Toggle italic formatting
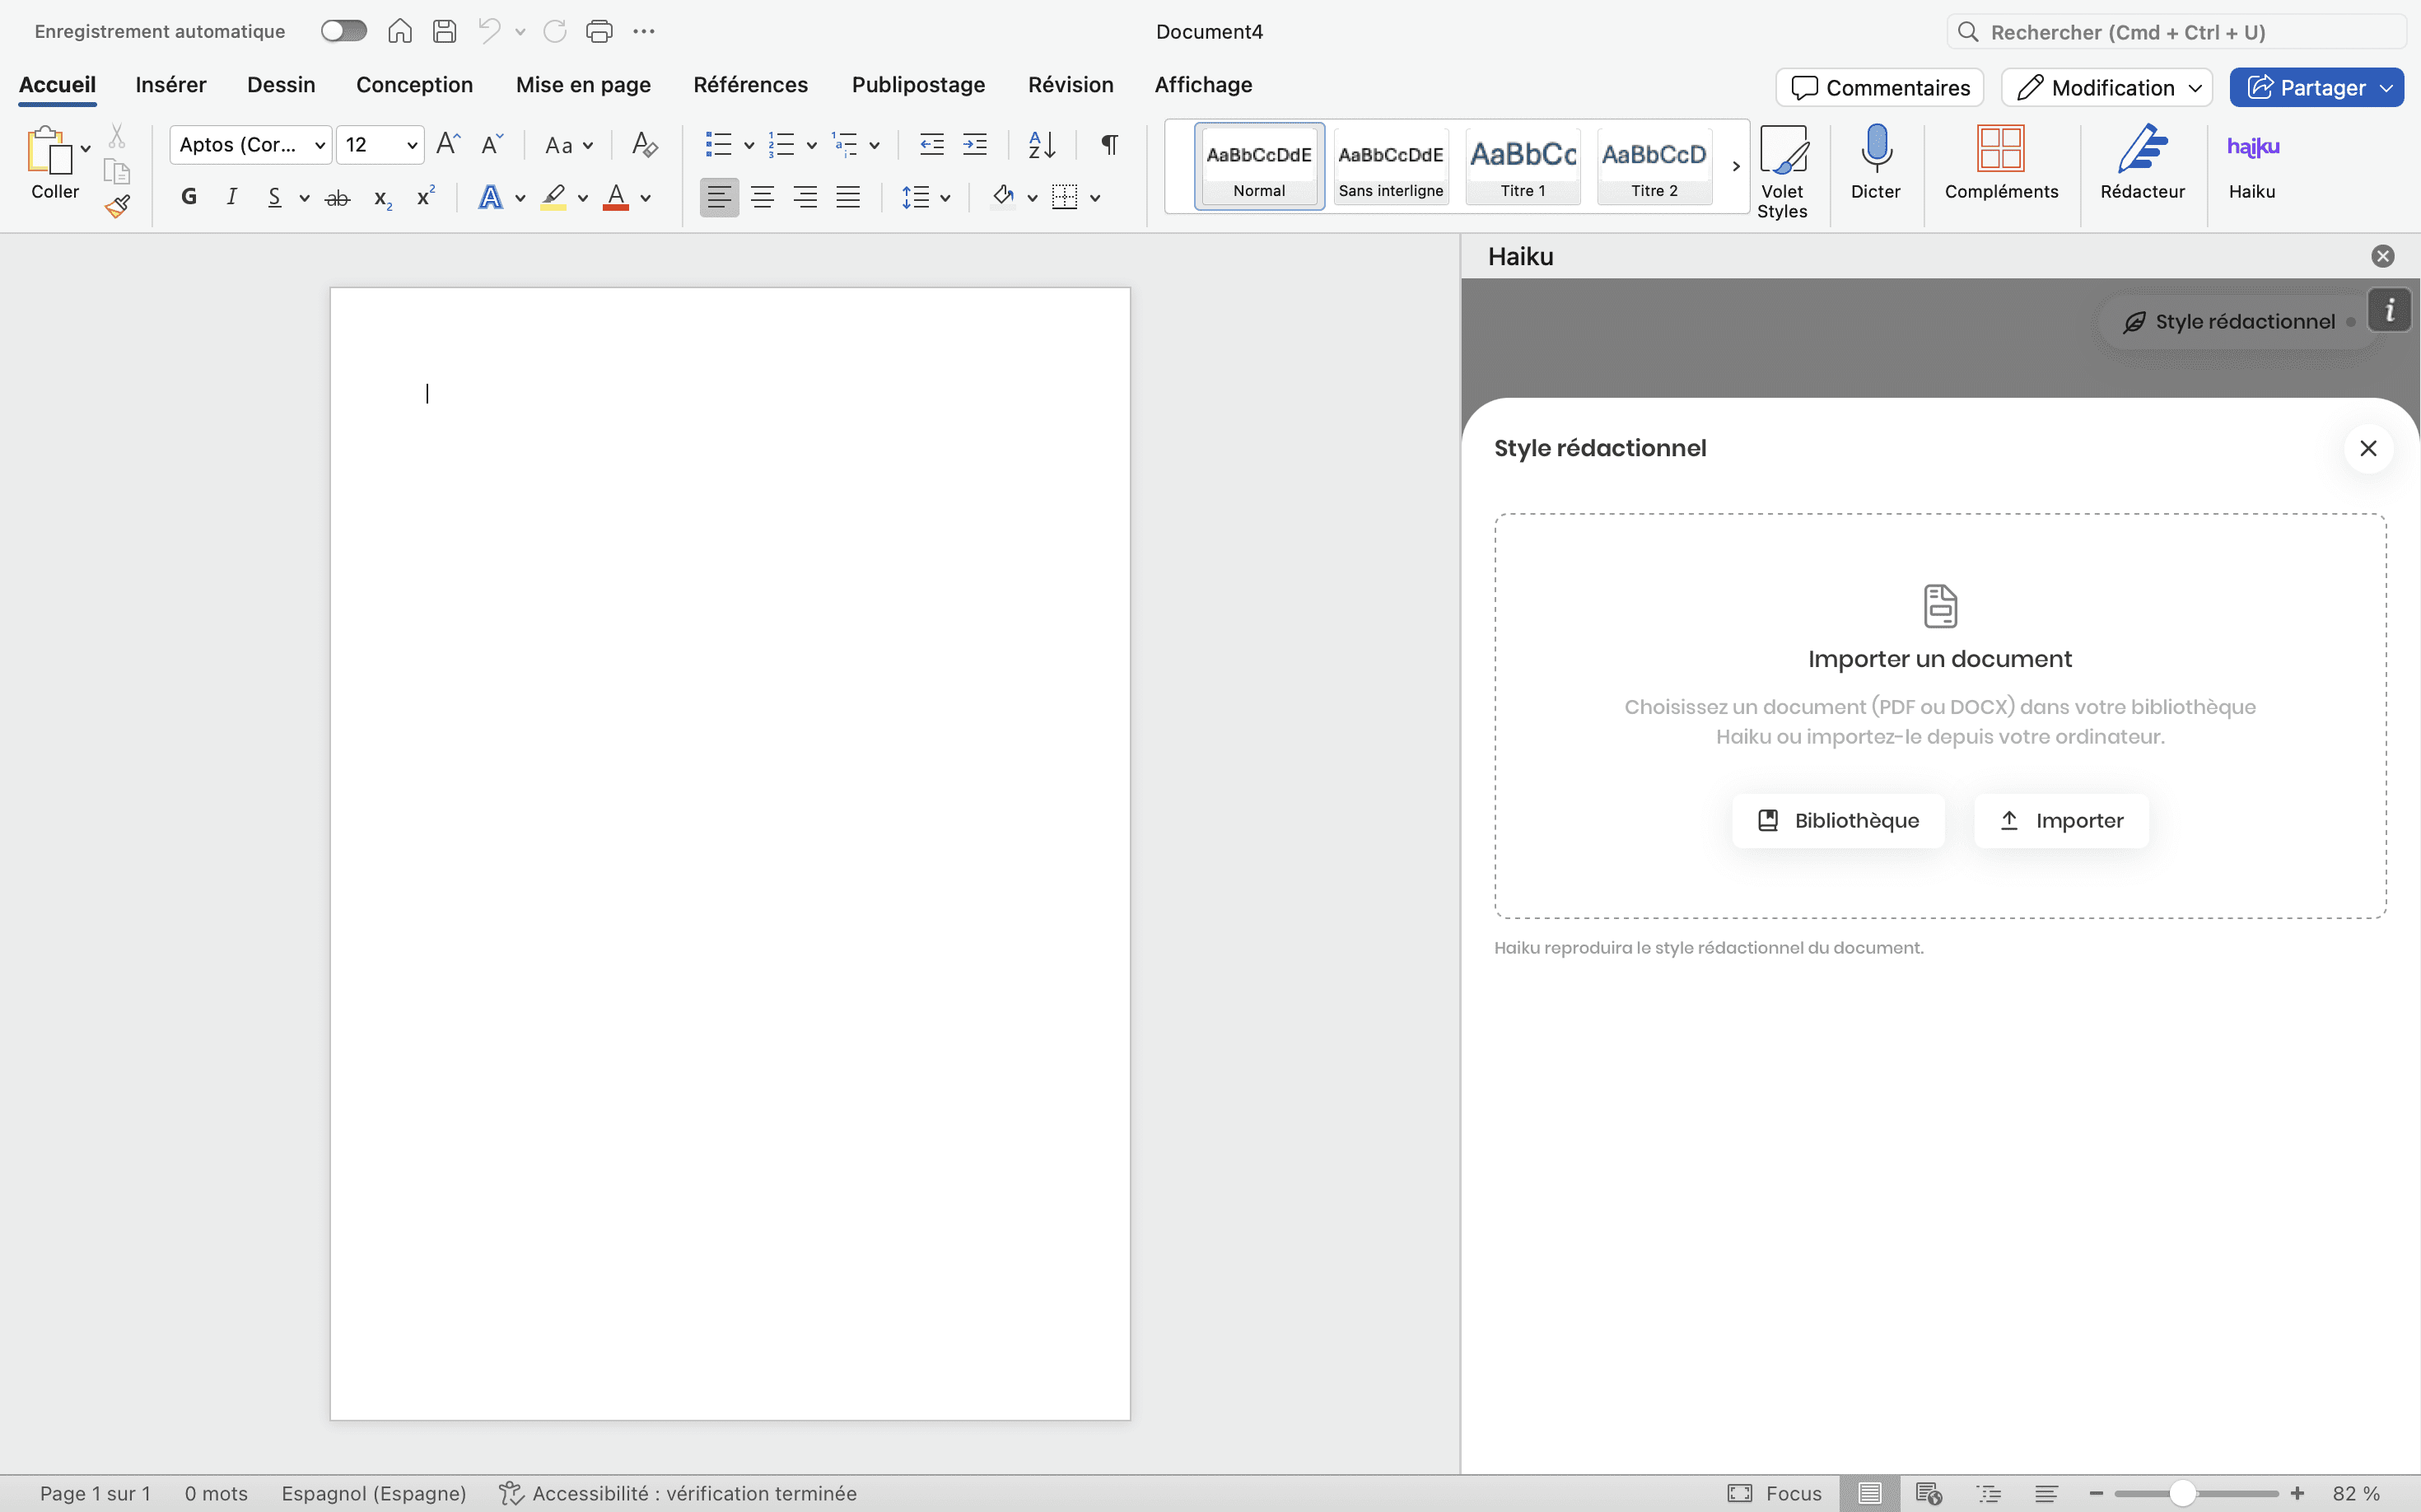Viewport: 2421px width, 1512px height. [x=231, y=197]
